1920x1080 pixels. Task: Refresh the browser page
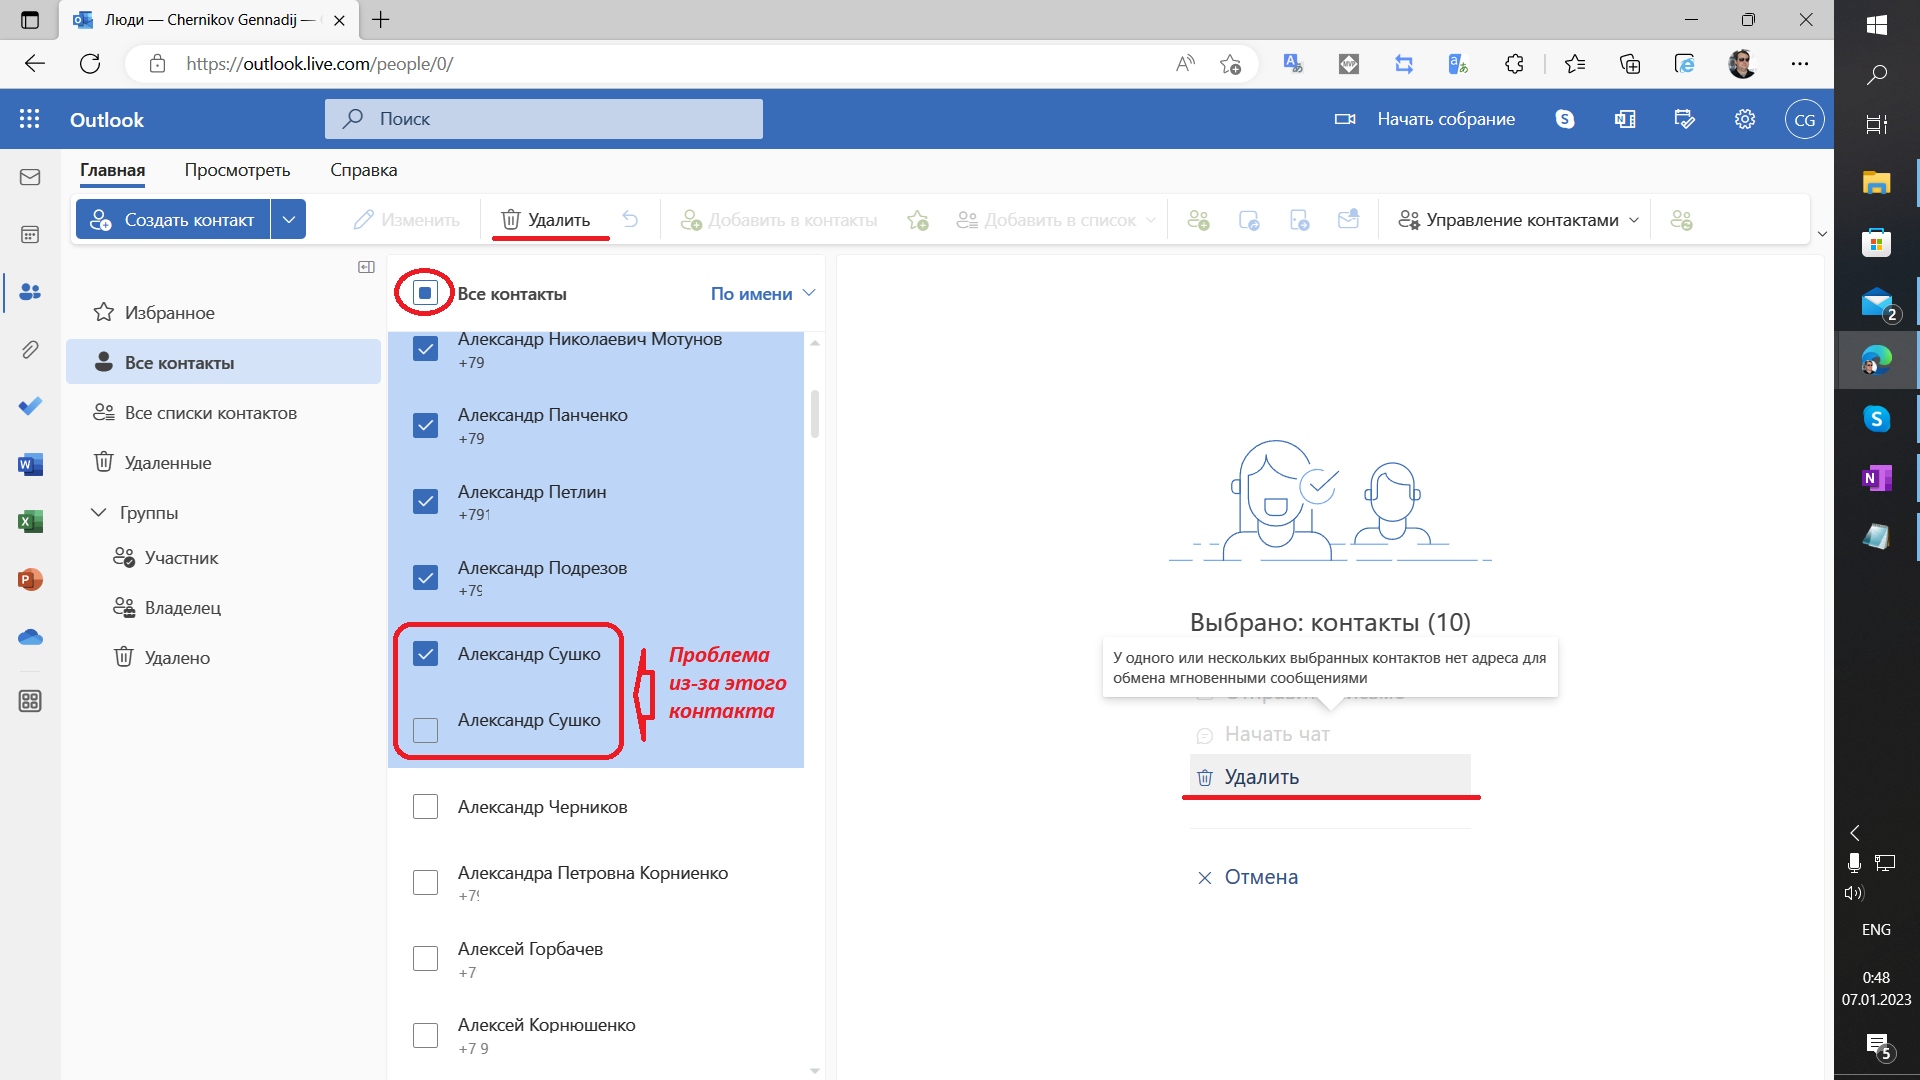pos(90,64)
